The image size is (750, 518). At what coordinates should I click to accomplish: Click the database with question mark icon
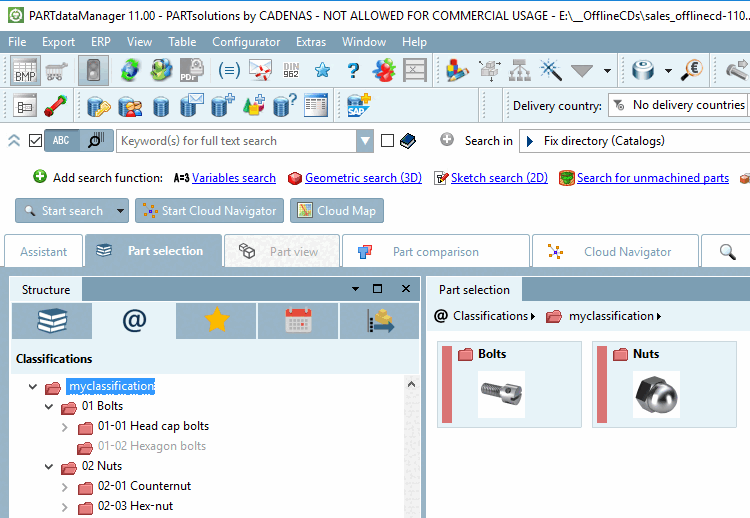coord(285,105)
